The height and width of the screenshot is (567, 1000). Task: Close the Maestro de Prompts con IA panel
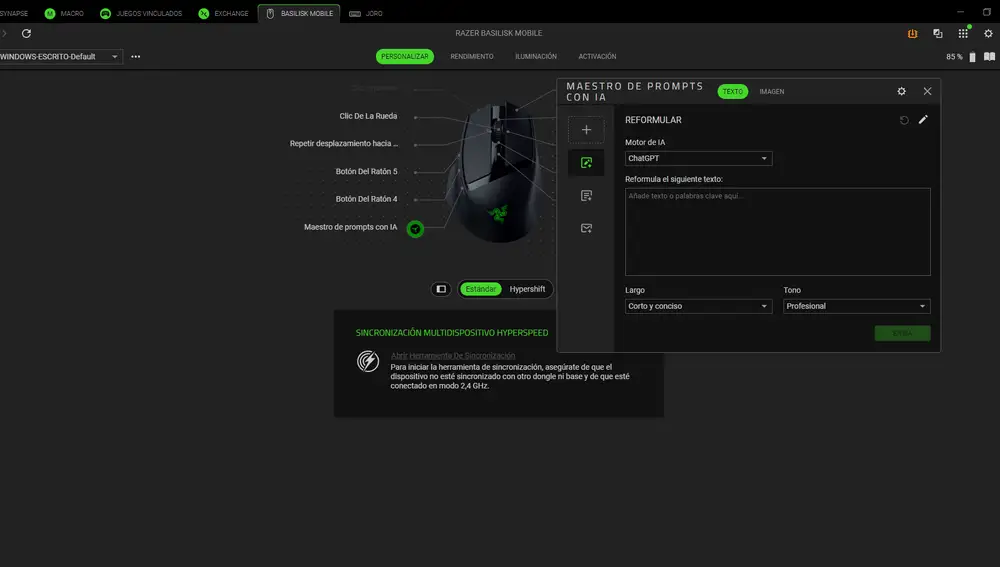tap(927, 91)
